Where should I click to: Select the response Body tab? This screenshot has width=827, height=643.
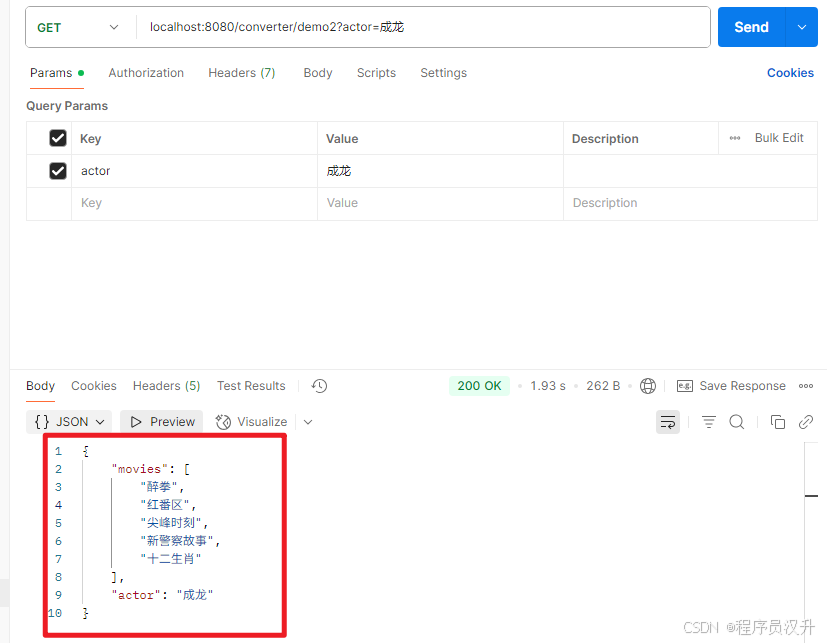[41, 386]
